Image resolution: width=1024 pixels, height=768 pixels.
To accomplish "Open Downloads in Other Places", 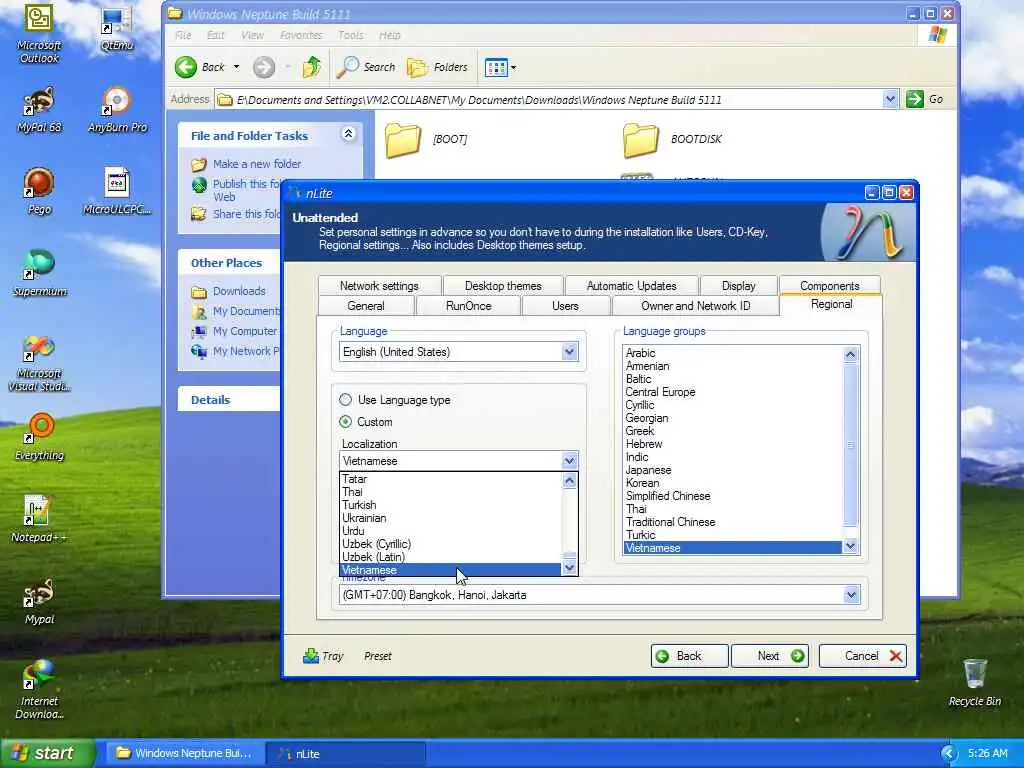I will [x=239, y=291].
